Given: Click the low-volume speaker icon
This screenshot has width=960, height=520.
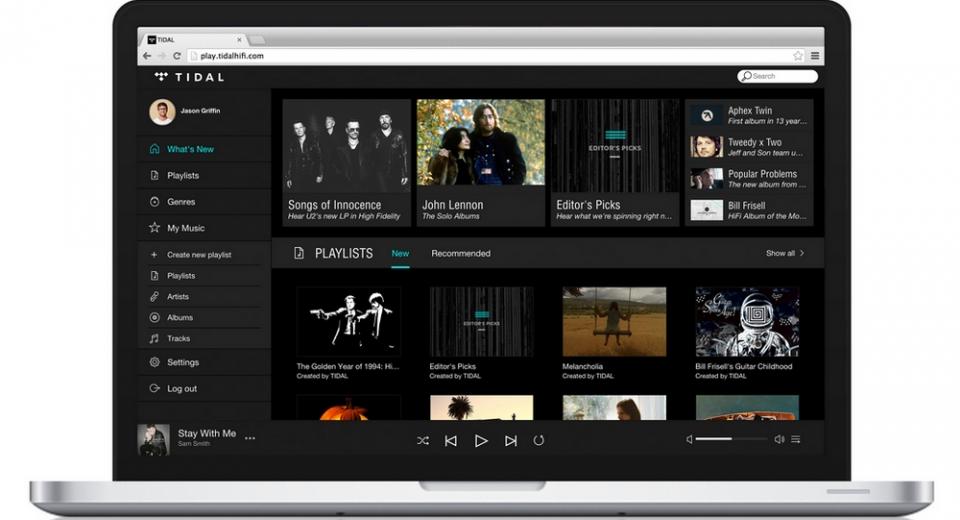Looking at the screenshot, I should point(689,439).
